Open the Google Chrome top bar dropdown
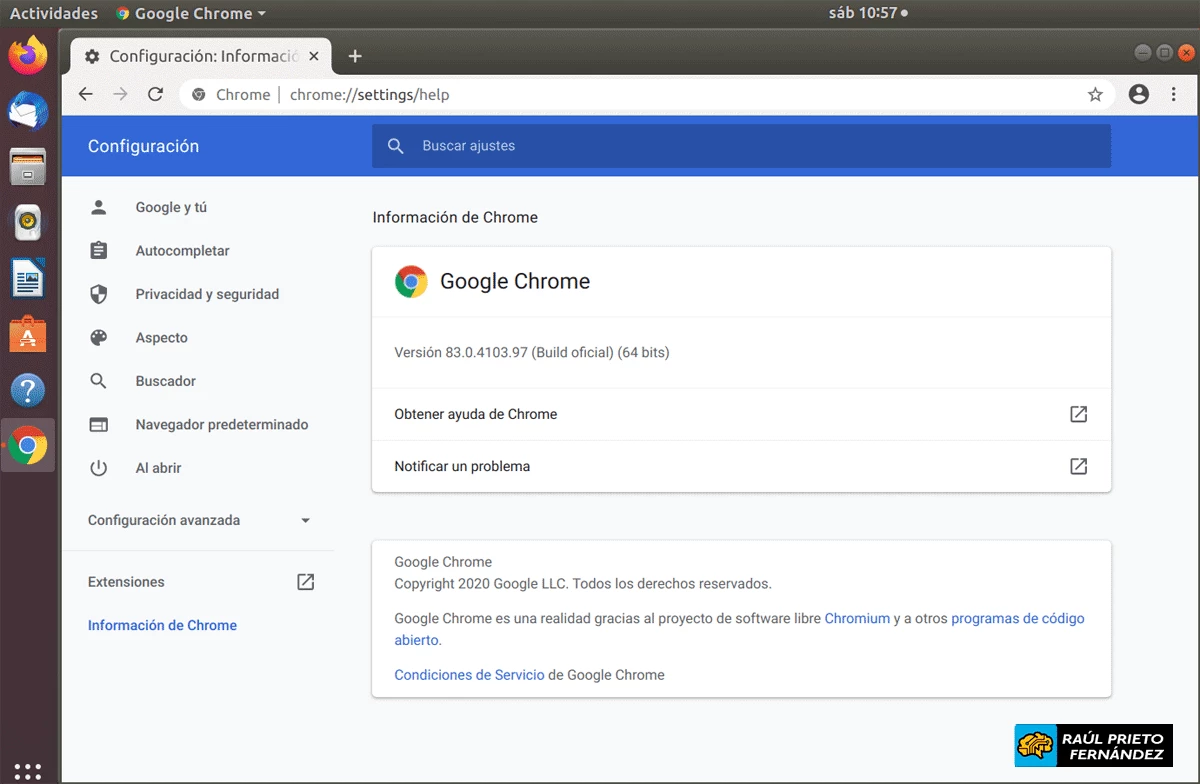Viewport: 1200px width, 784px height. pos(190,13)
